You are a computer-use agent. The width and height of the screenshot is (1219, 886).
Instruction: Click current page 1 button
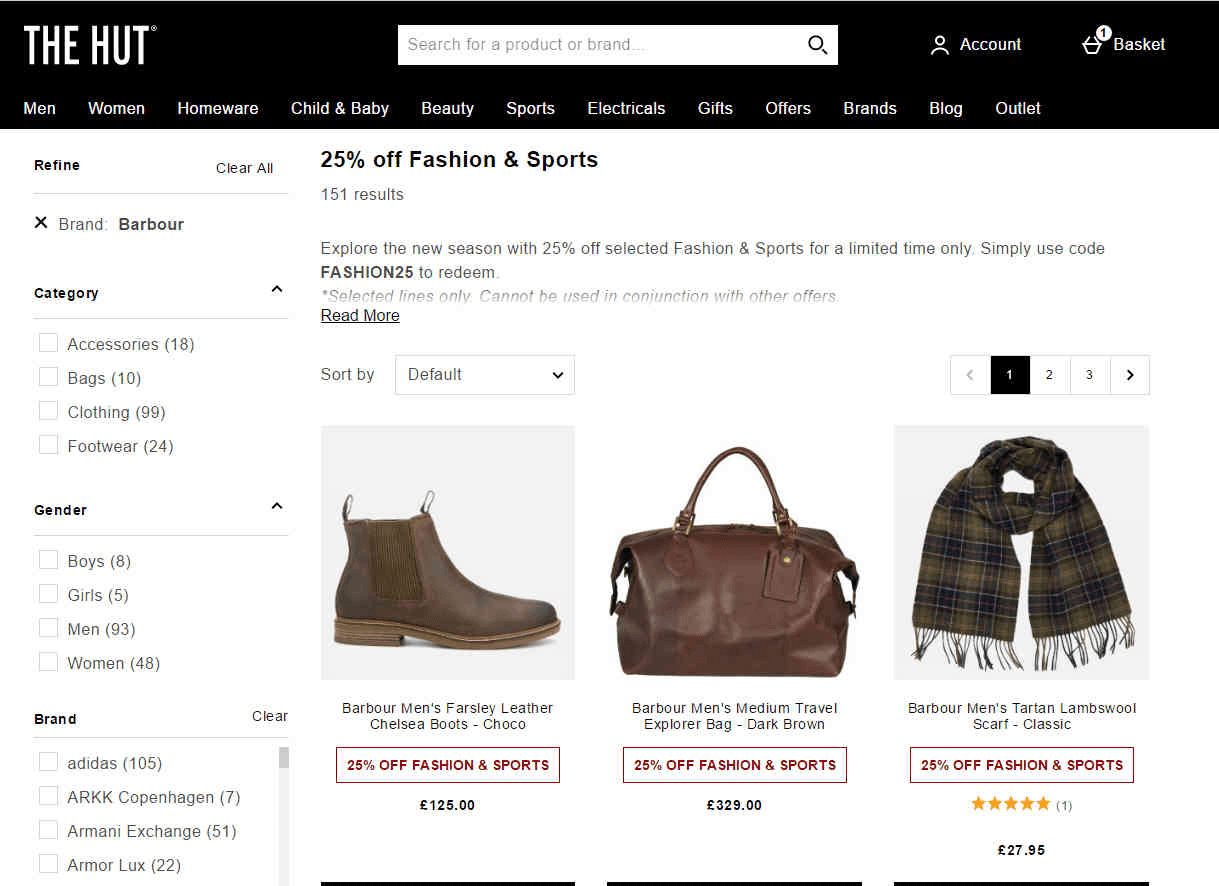pyautogui.click(x=1010, y=375)
